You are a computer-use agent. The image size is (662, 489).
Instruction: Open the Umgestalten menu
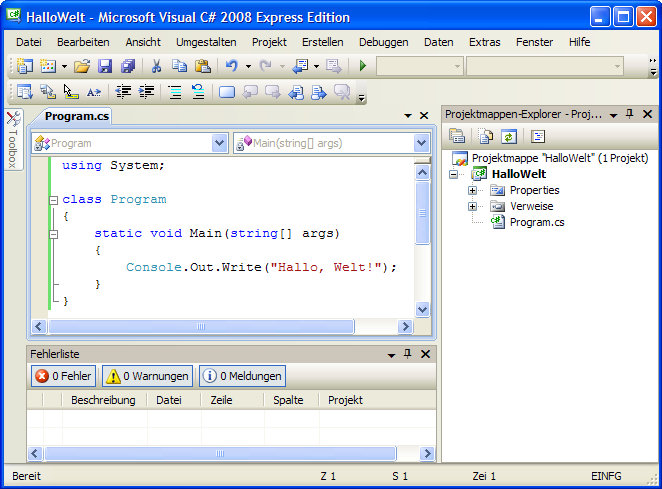206,42
